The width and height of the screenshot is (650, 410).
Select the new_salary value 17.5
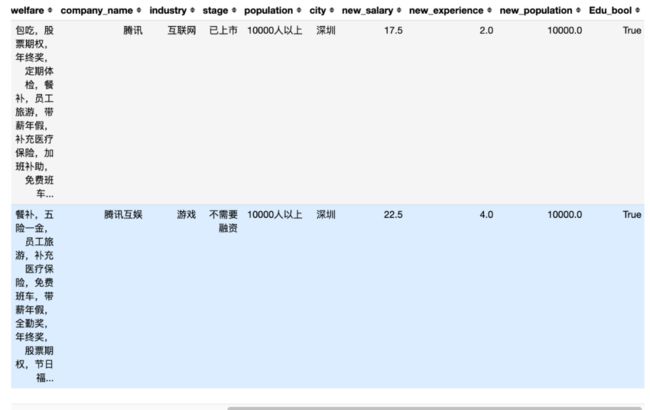point(393,30)
